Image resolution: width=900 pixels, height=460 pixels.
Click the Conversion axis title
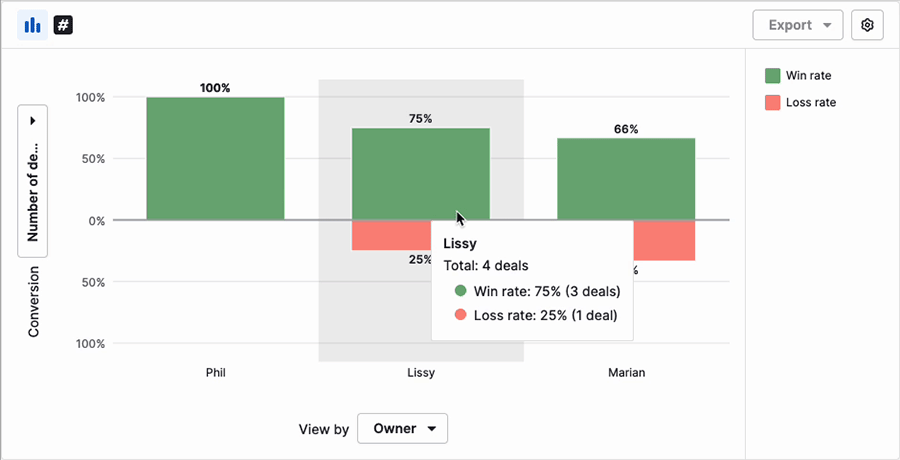click(x=33, y=301)
